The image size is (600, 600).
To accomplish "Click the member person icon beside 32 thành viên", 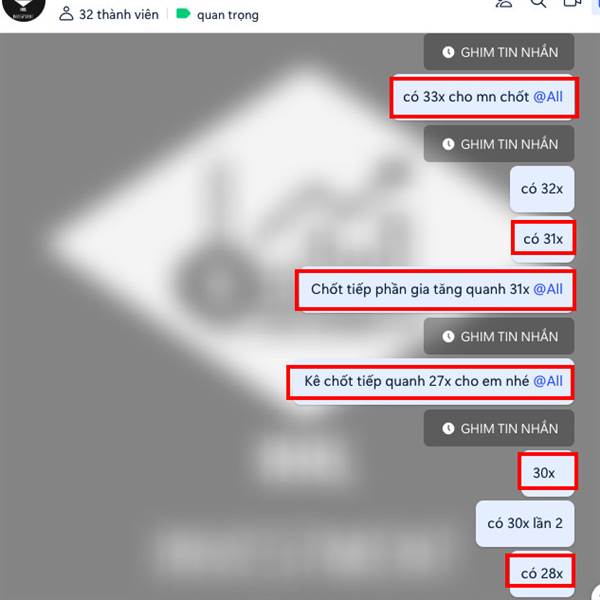I will (x=66, y=14).
